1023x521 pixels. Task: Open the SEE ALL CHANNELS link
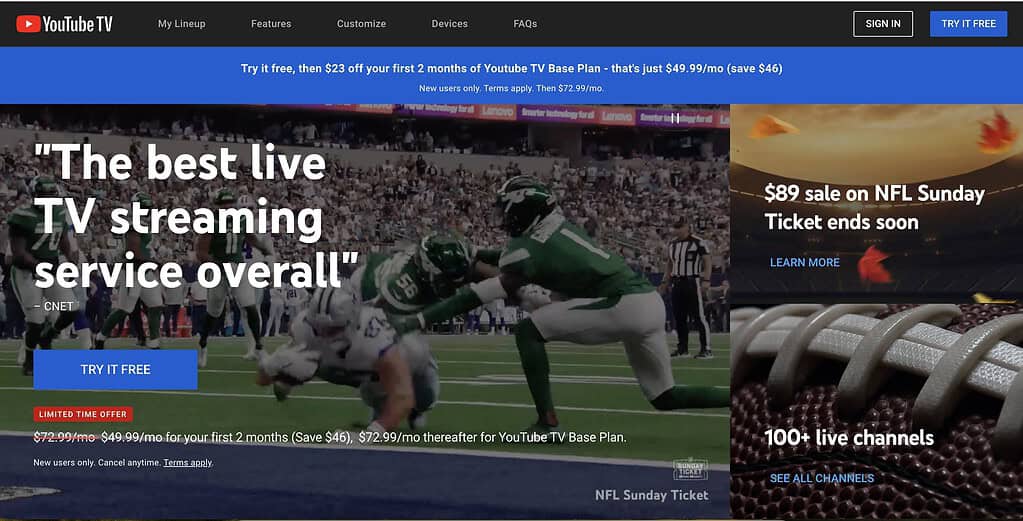(x=821, y=478)
